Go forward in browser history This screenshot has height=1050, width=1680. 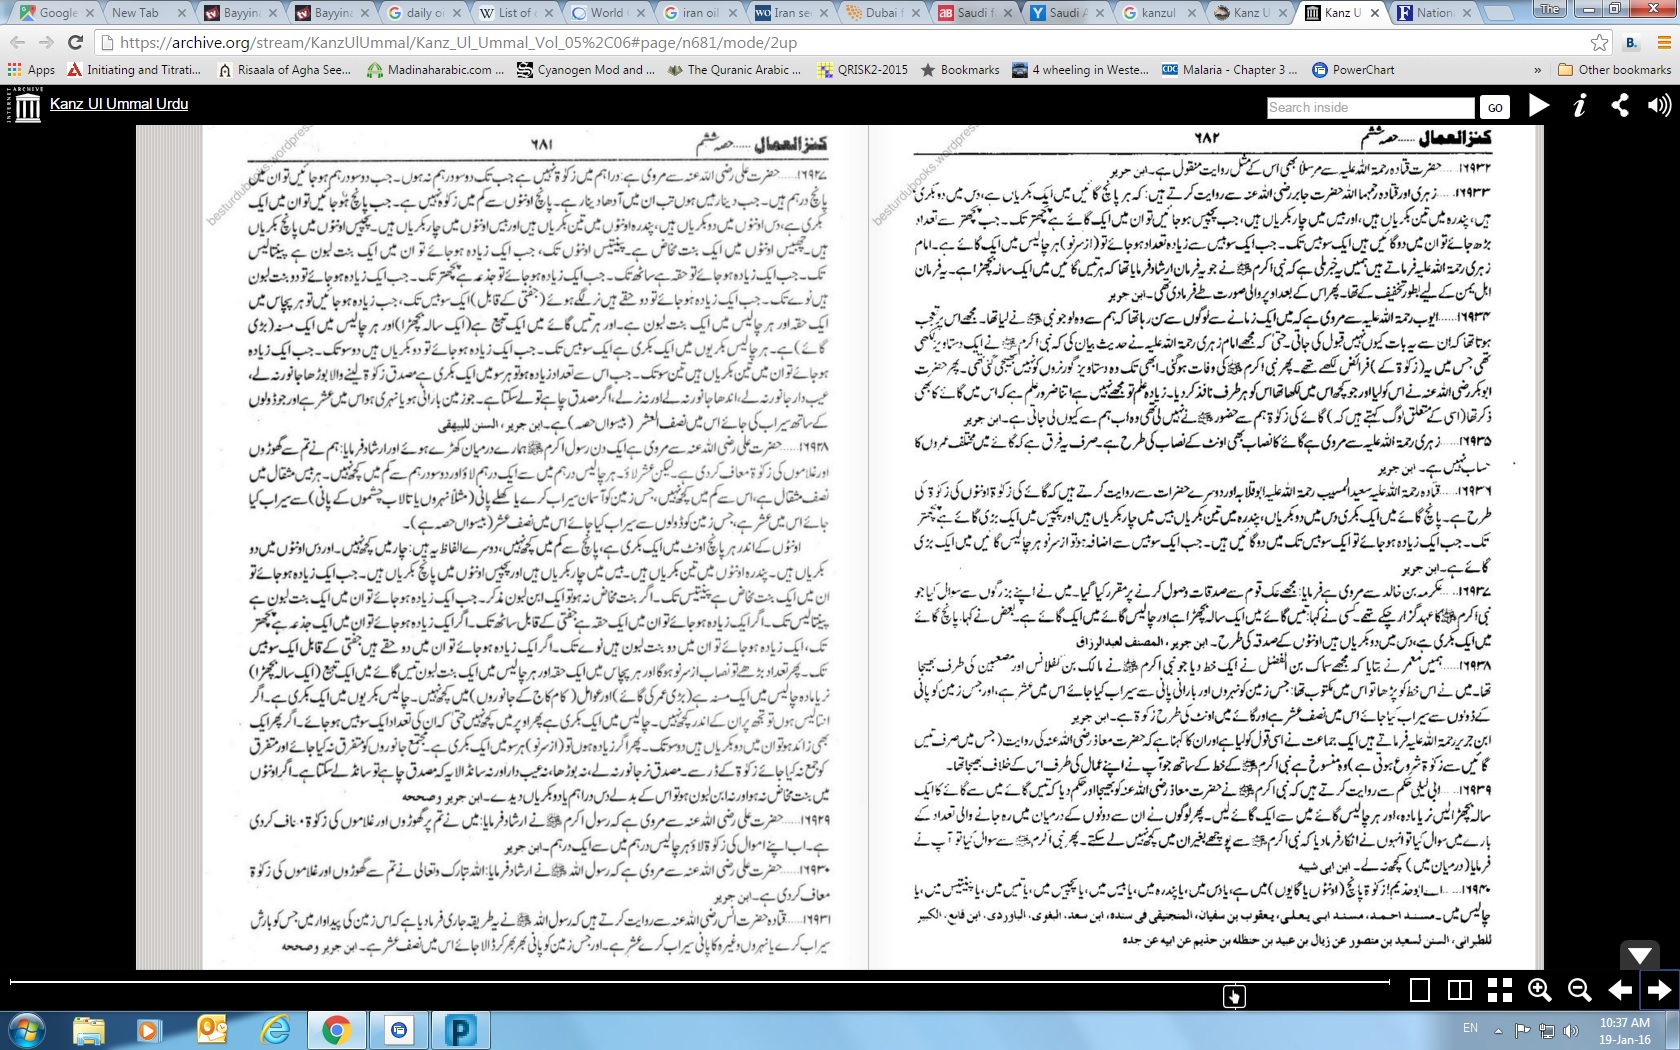46,43
